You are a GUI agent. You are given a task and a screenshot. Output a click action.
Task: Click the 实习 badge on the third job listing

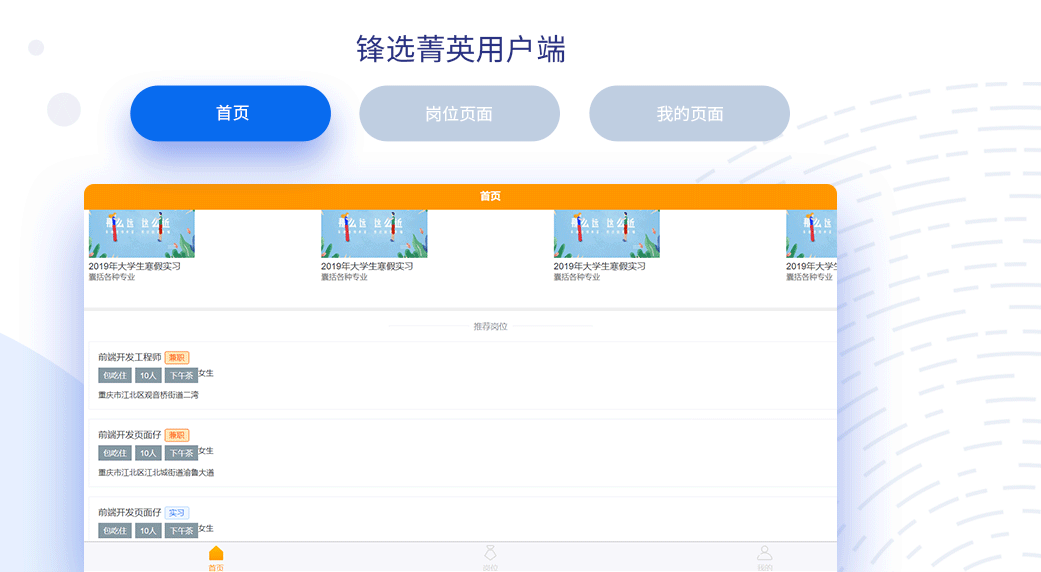(177, 513)
